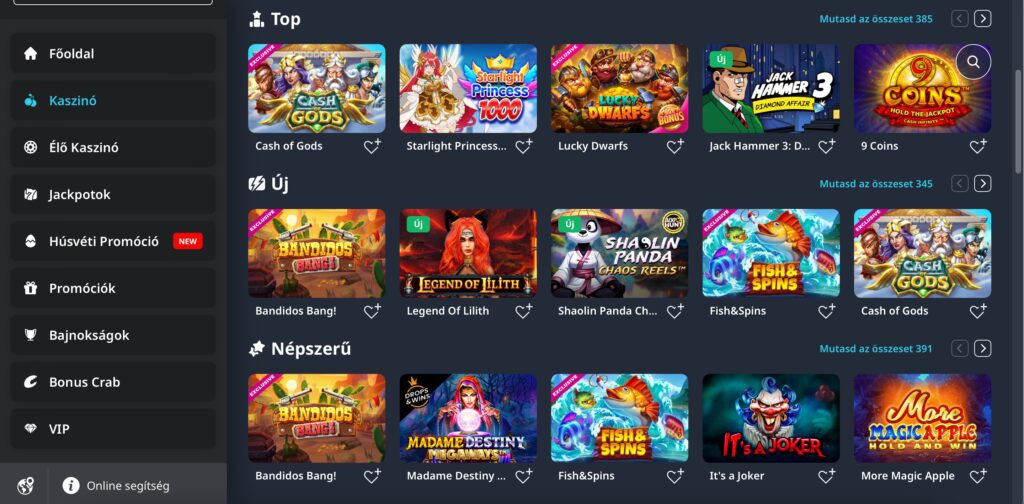The height and width of the screenshot is (504, 1024).
Task: Toggle favorite heart for It's a Joker
Action: (x=827, y=476)
